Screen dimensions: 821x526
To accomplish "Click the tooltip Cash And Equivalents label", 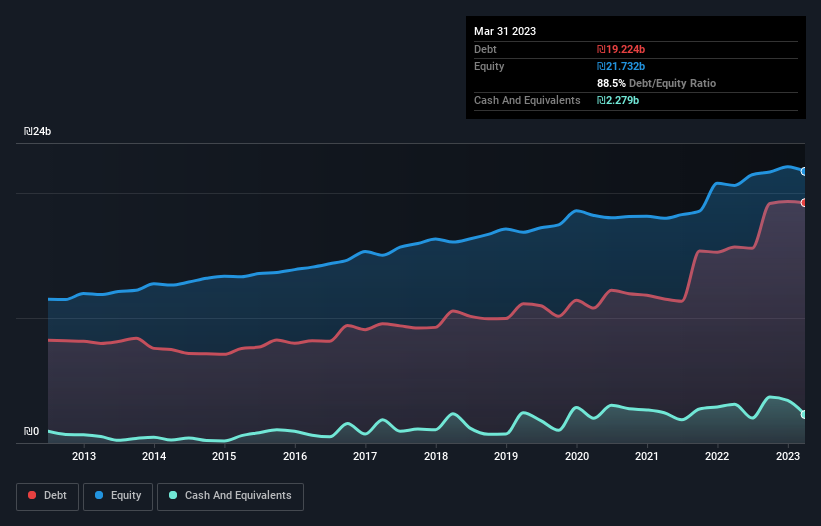I will click(x=527, y=100).
